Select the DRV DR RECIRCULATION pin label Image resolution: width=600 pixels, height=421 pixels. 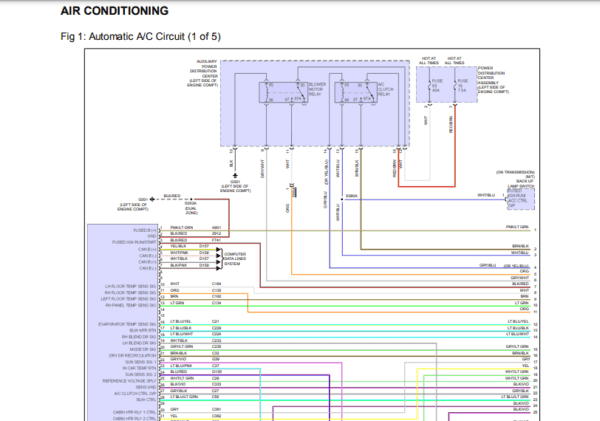click(x=132, y=356)
